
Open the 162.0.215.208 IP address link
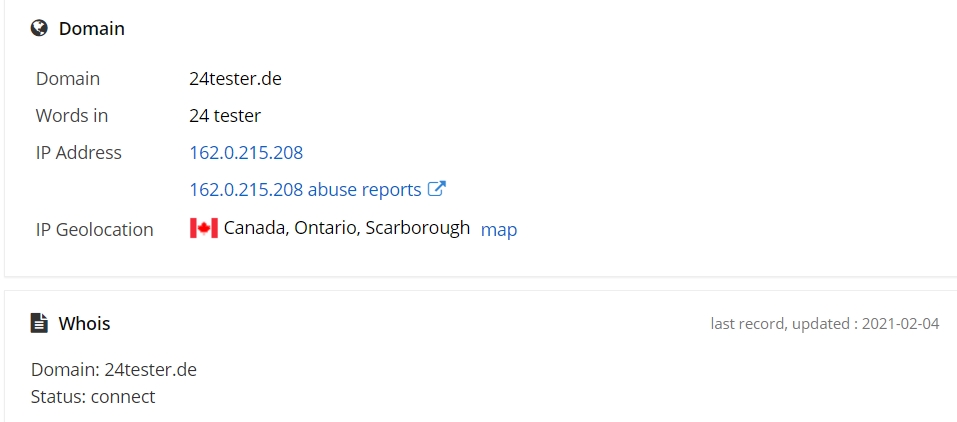[246, 152]
